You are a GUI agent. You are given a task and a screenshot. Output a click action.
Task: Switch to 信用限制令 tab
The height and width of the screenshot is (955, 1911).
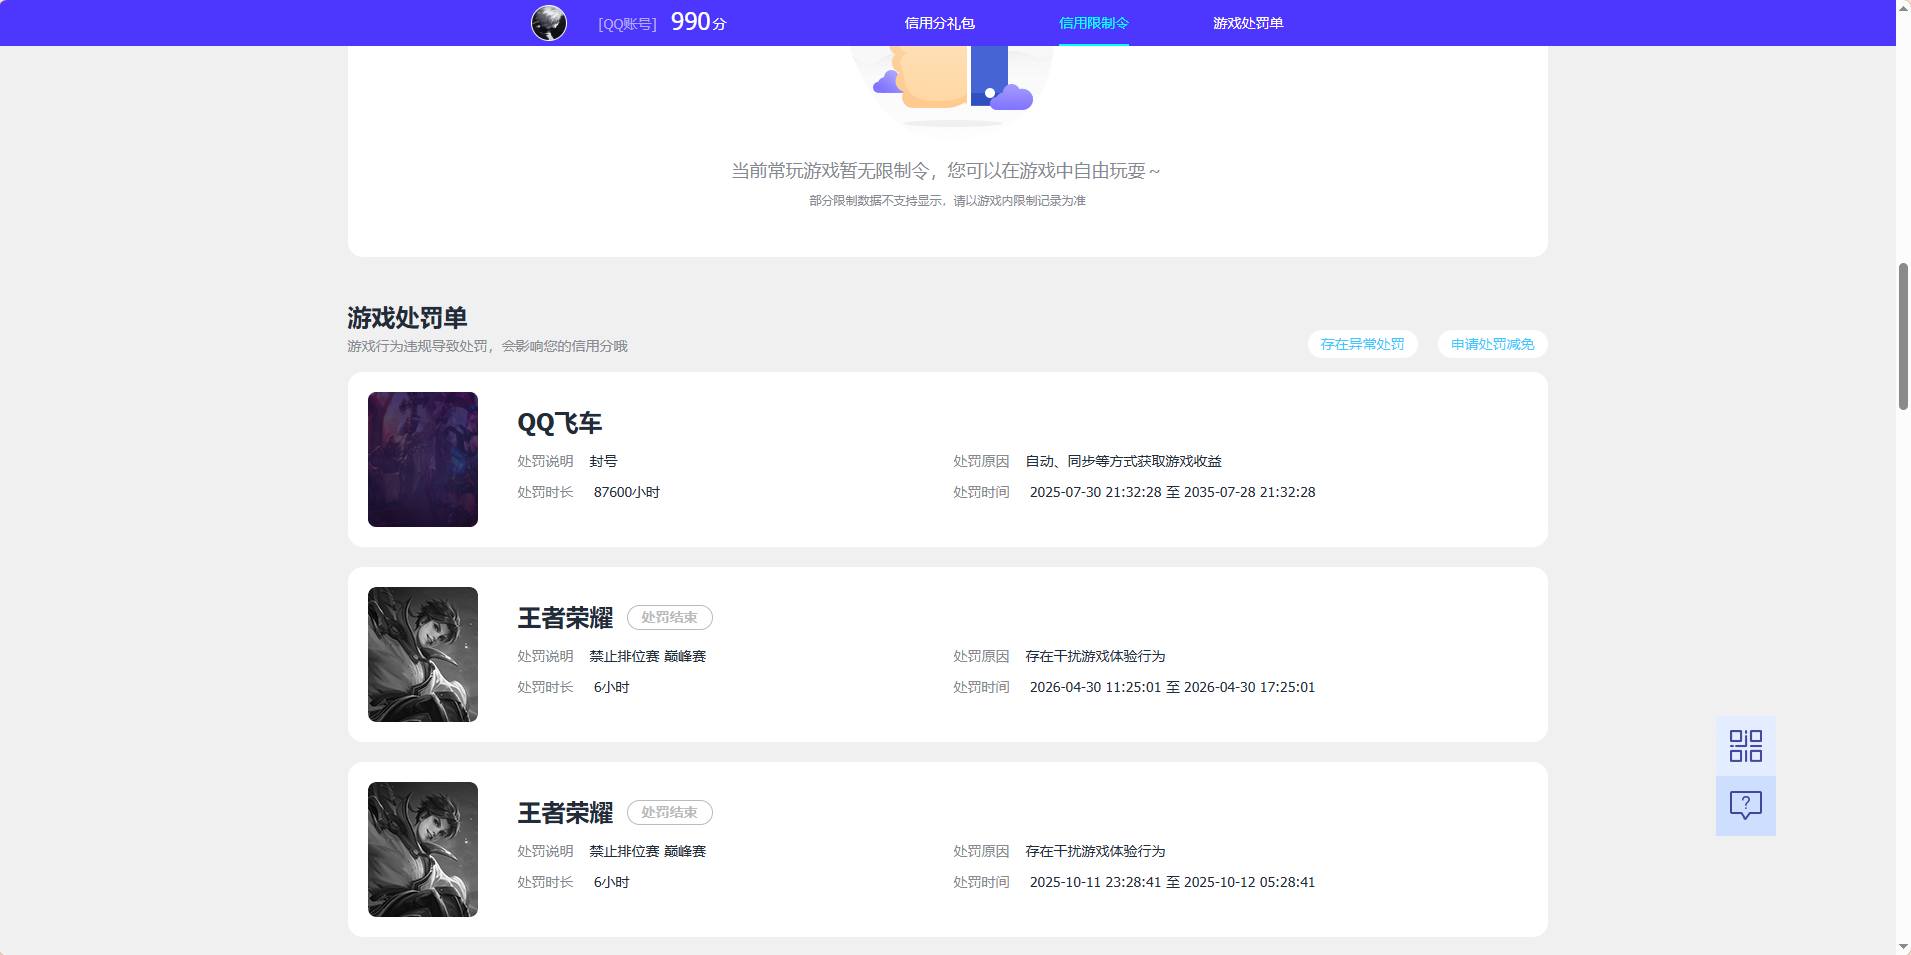(x=1093, y=23)
